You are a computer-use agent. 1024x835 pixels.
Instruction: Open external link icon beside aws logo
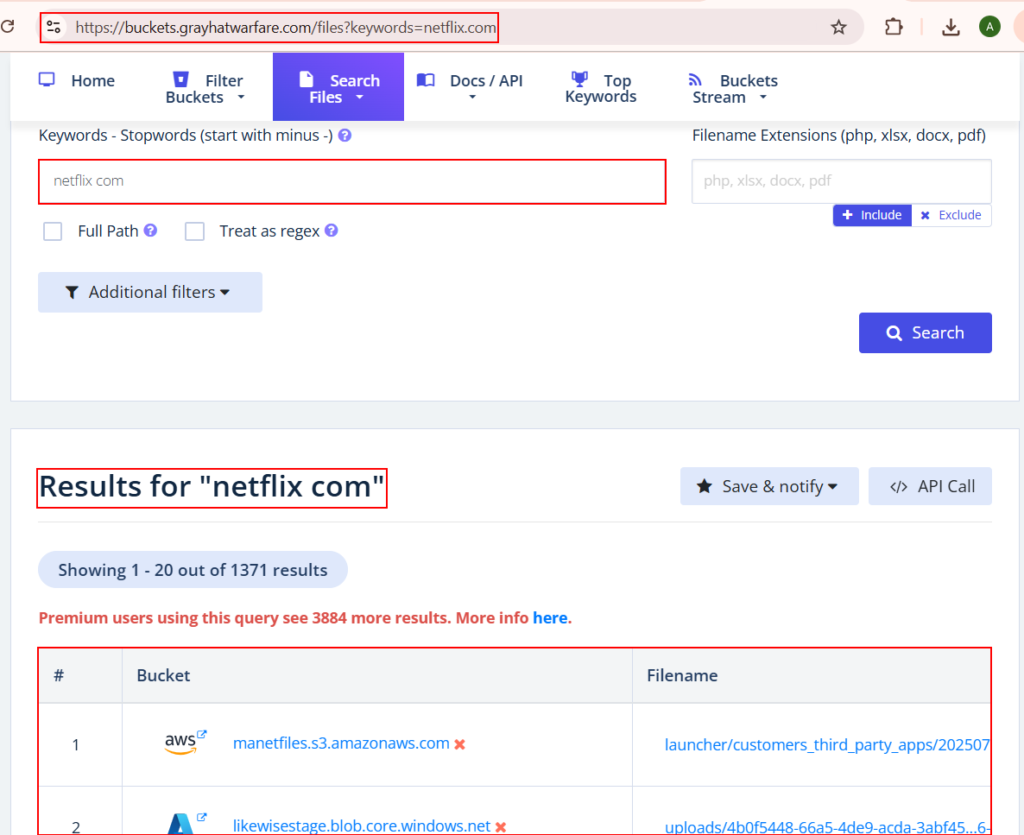click(x=202, y=734)
